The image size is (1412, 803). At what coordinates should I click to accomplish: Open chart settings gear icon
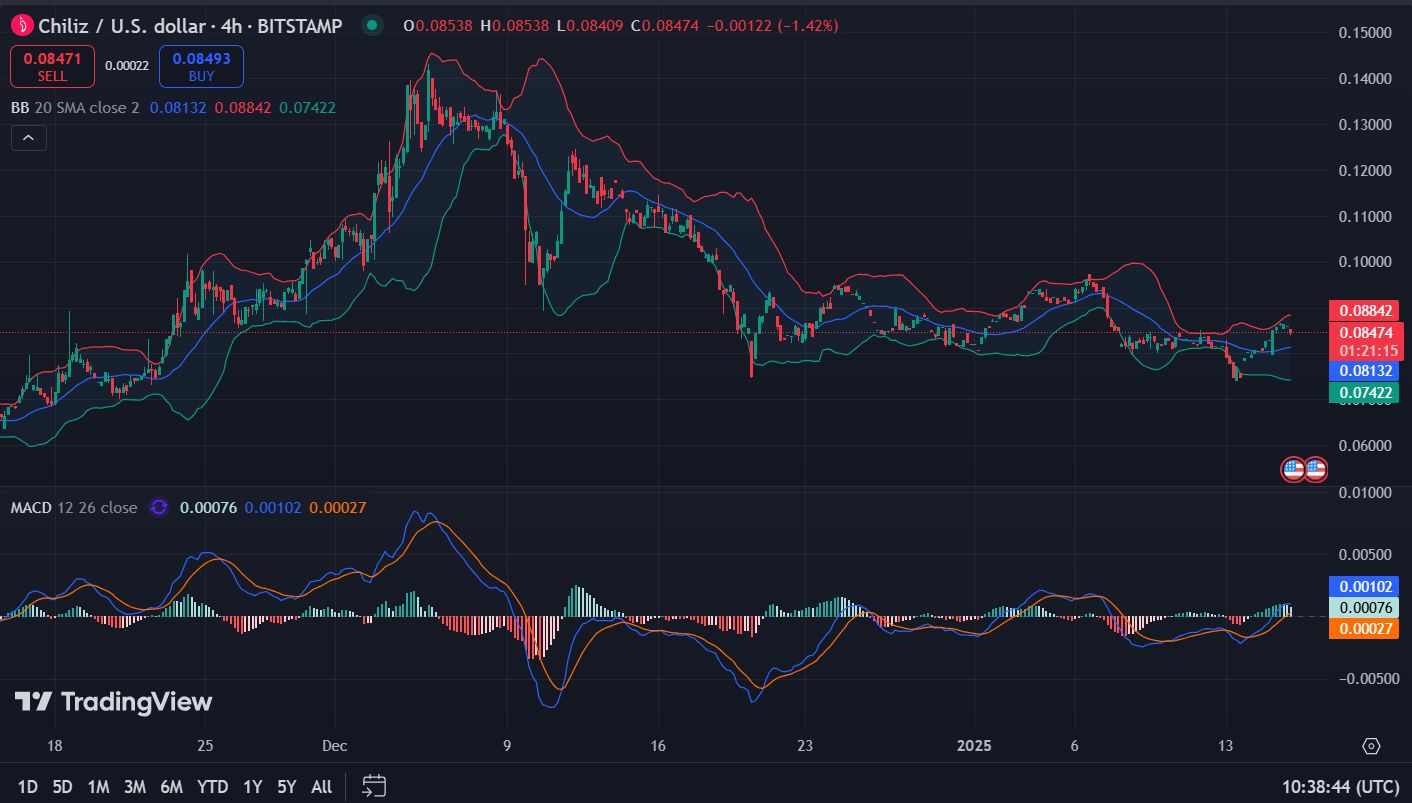1371,746
